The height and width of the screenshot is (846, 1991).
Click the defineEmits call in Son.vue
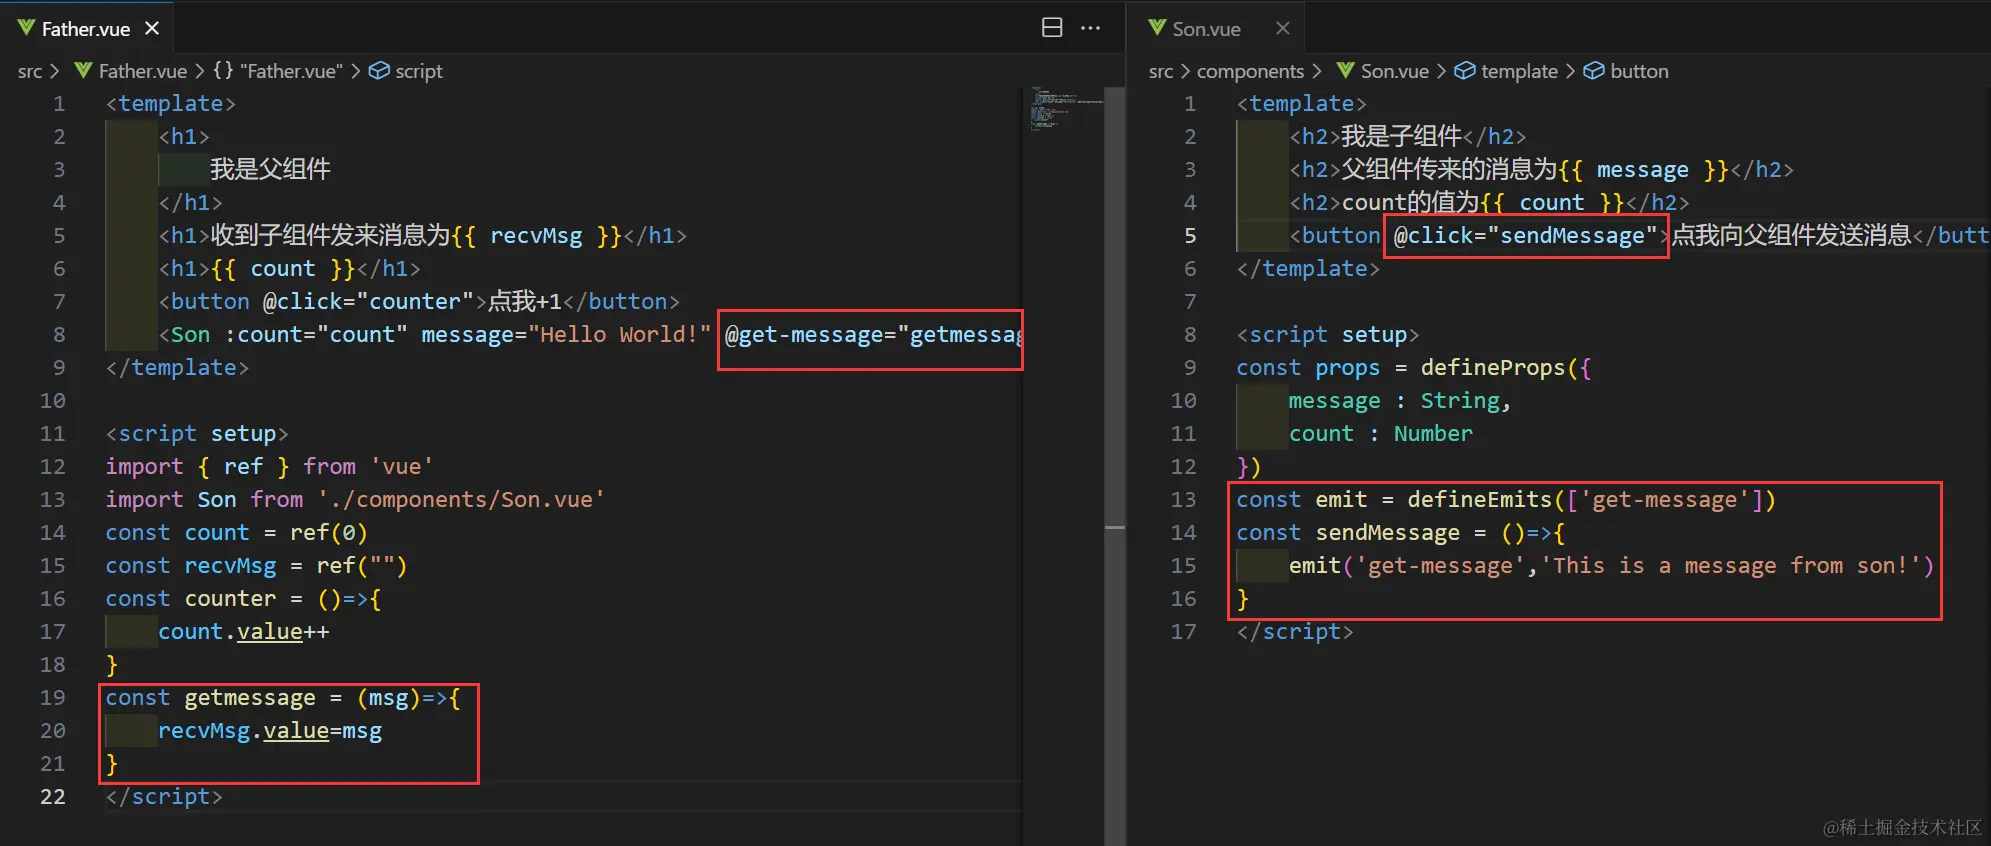(x=1478, y=500)
